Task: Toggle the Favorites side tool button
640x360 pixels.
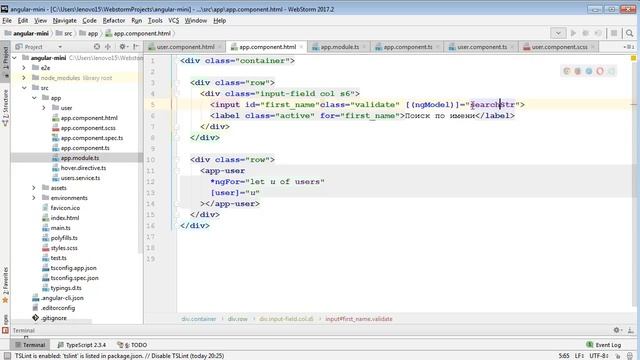Action: pos(5,285)
